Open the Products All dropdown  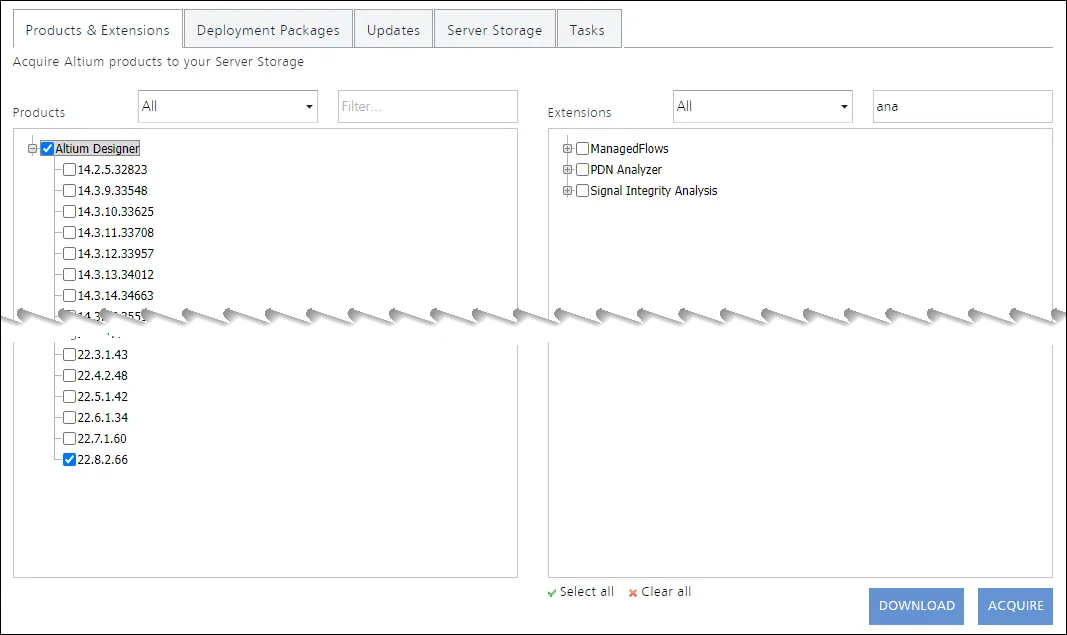tap(227, 106)
